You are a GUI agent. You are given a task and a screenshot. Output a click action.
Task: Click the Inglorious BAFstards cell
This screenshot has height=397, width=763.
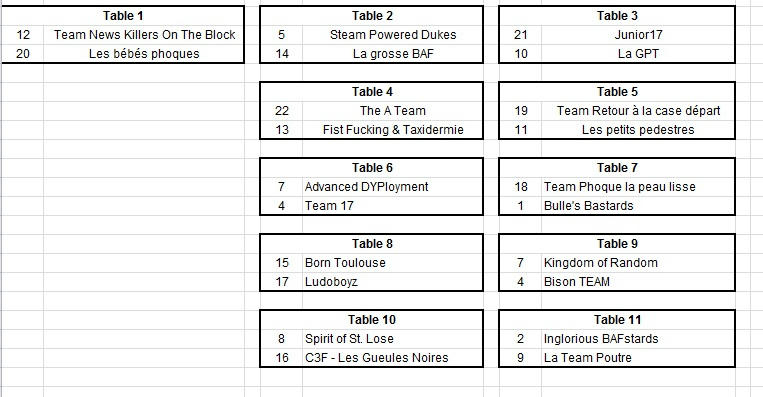[638, 338]
